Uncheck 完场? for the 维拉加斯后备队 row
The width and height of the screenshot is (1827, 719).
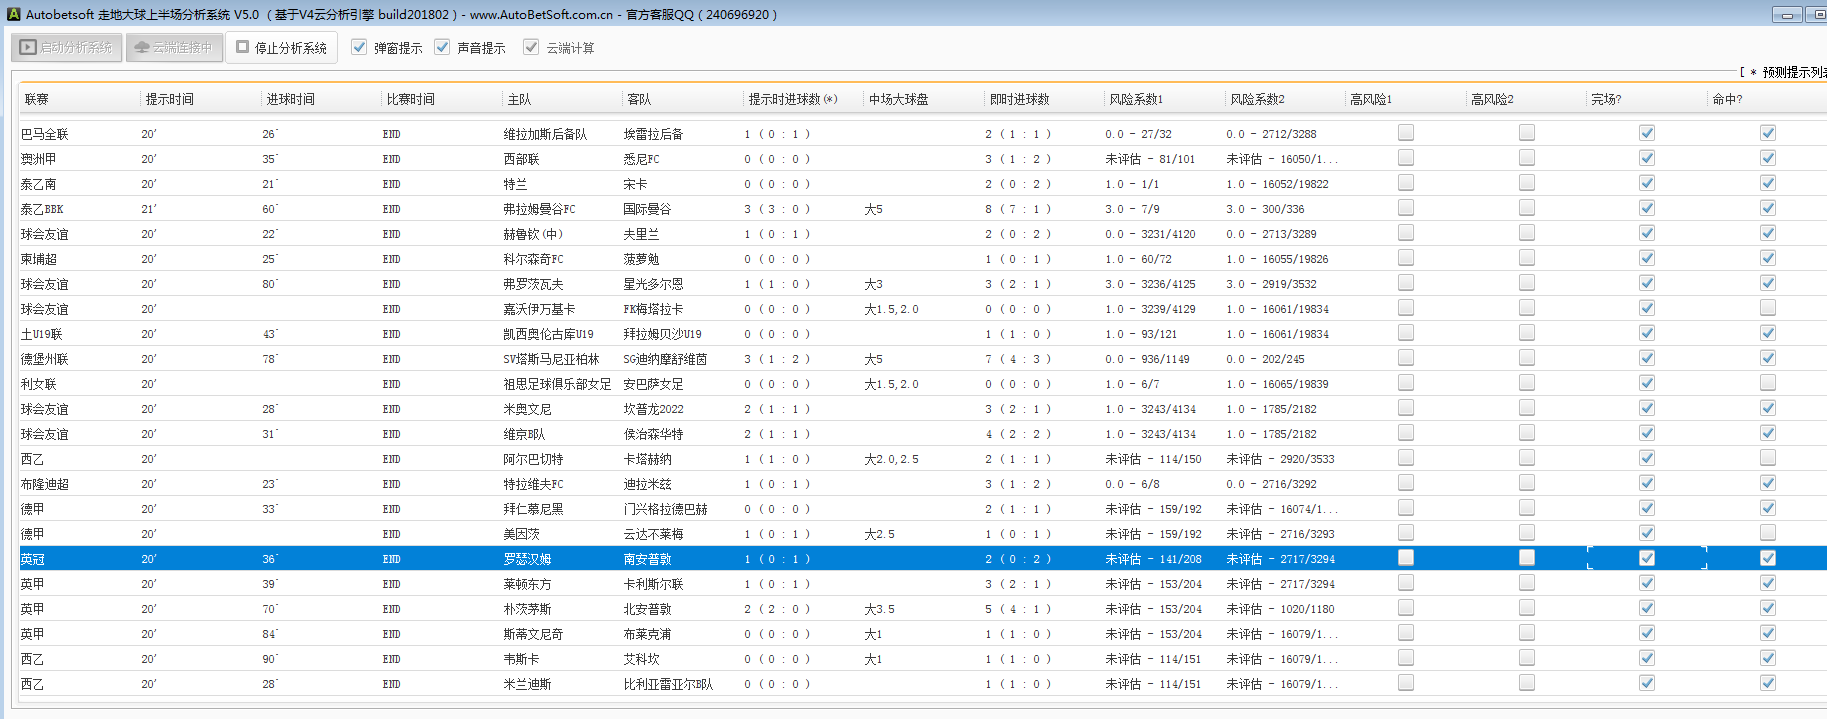(1647, 133)
